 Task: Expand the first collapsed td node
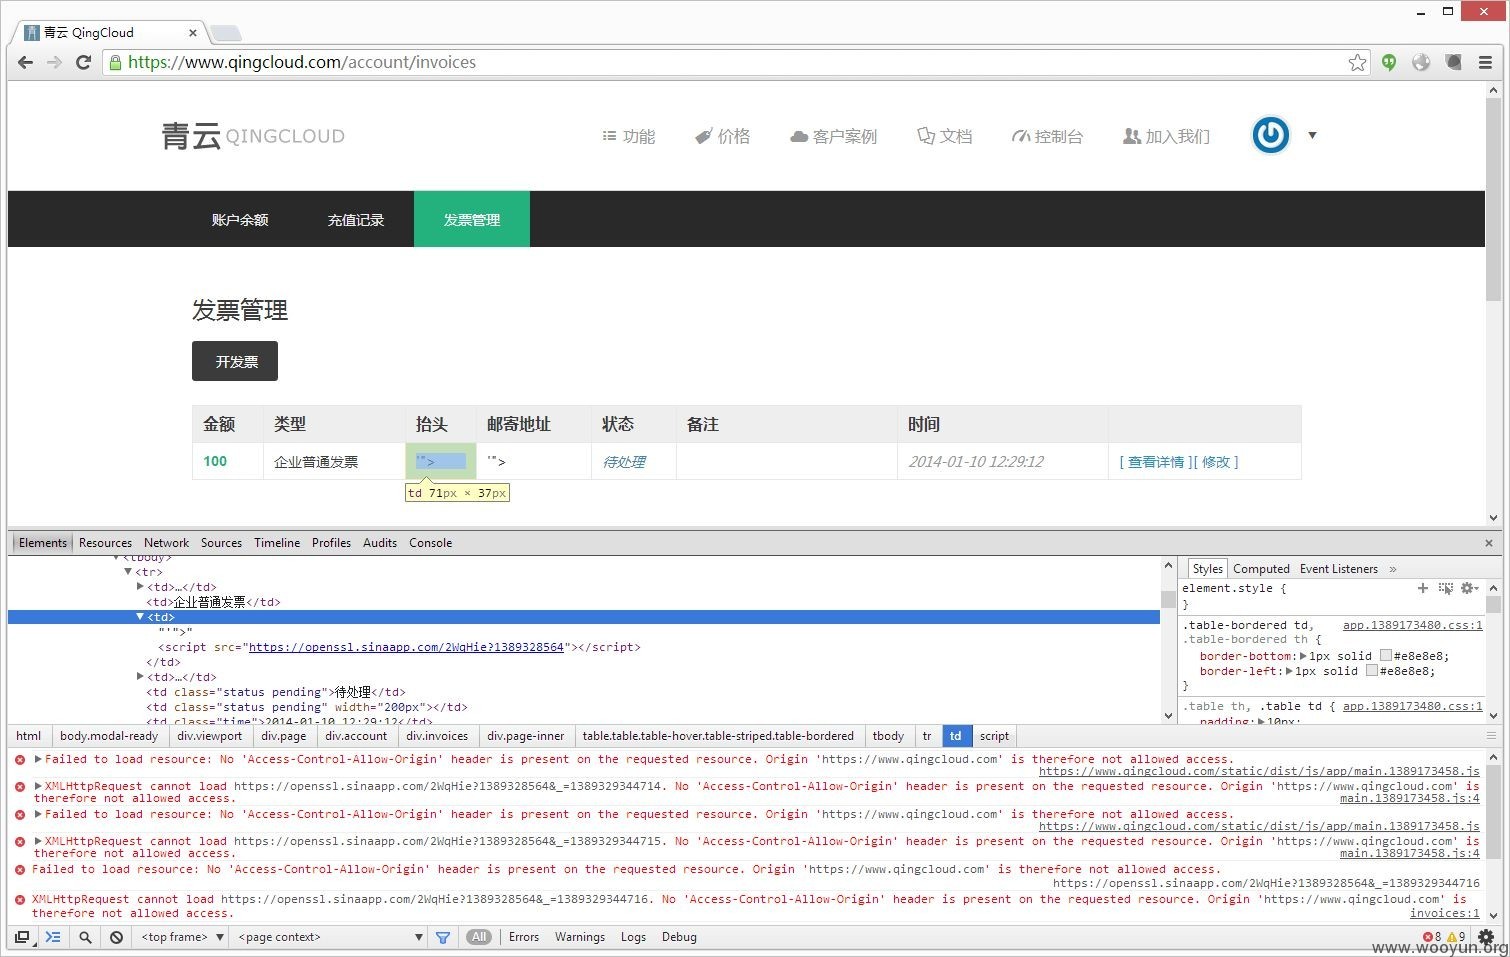pos(140,587)
